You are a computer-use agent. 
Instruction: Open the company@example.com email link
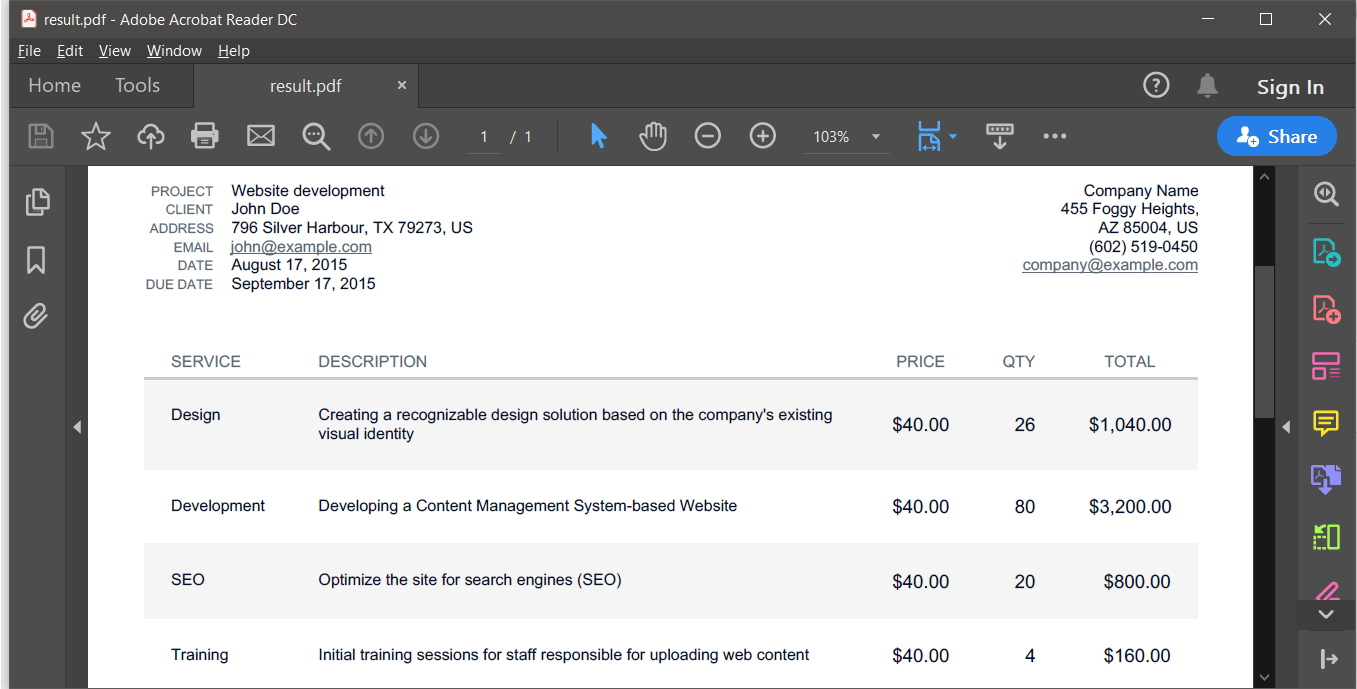point(1109,264)
